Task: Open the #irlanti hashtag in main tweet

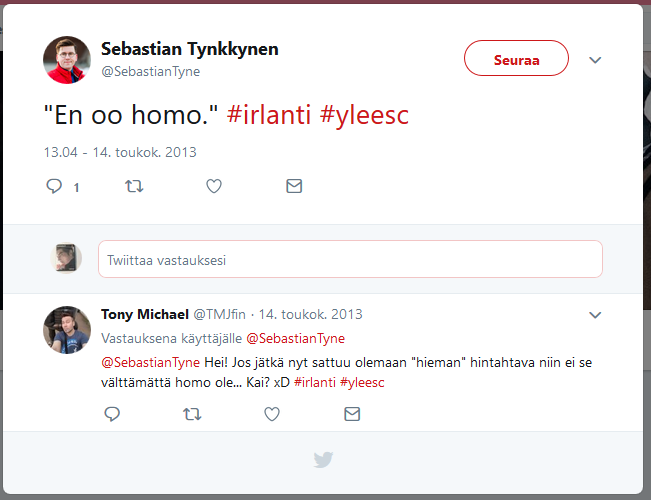Action: pyautogui.click(x=270, y=115)
